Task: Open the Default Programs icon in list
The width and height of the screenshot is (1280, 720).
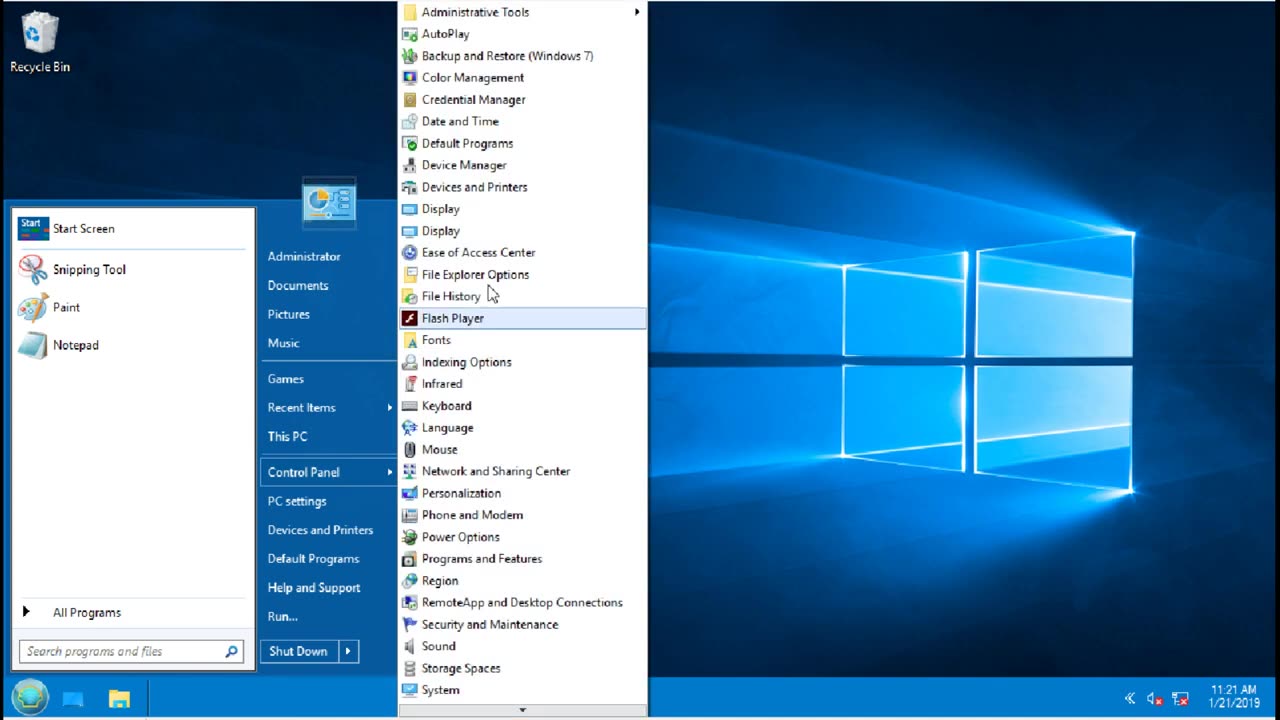Action: coord(409,144)
